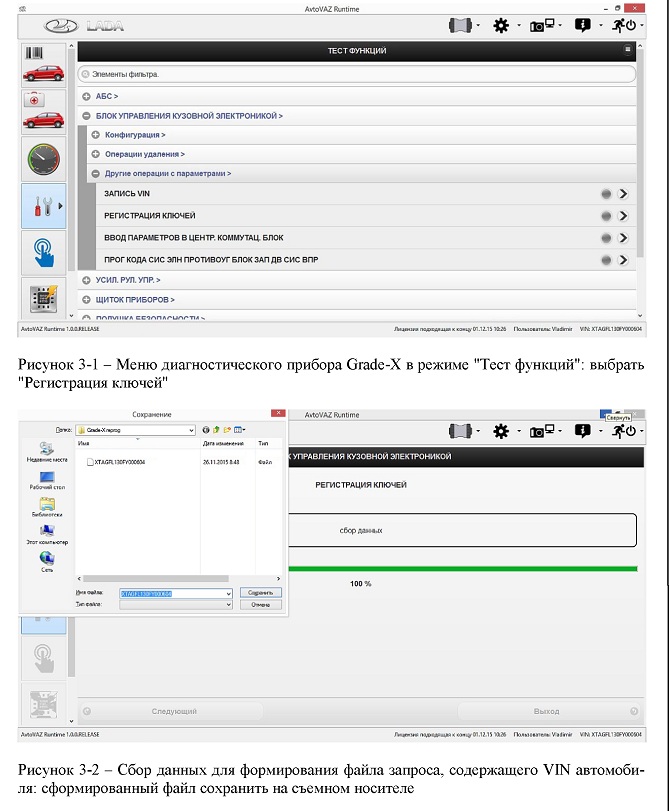Click the up-one-level folder icon in the Сохранение dialog

point(216,430)
